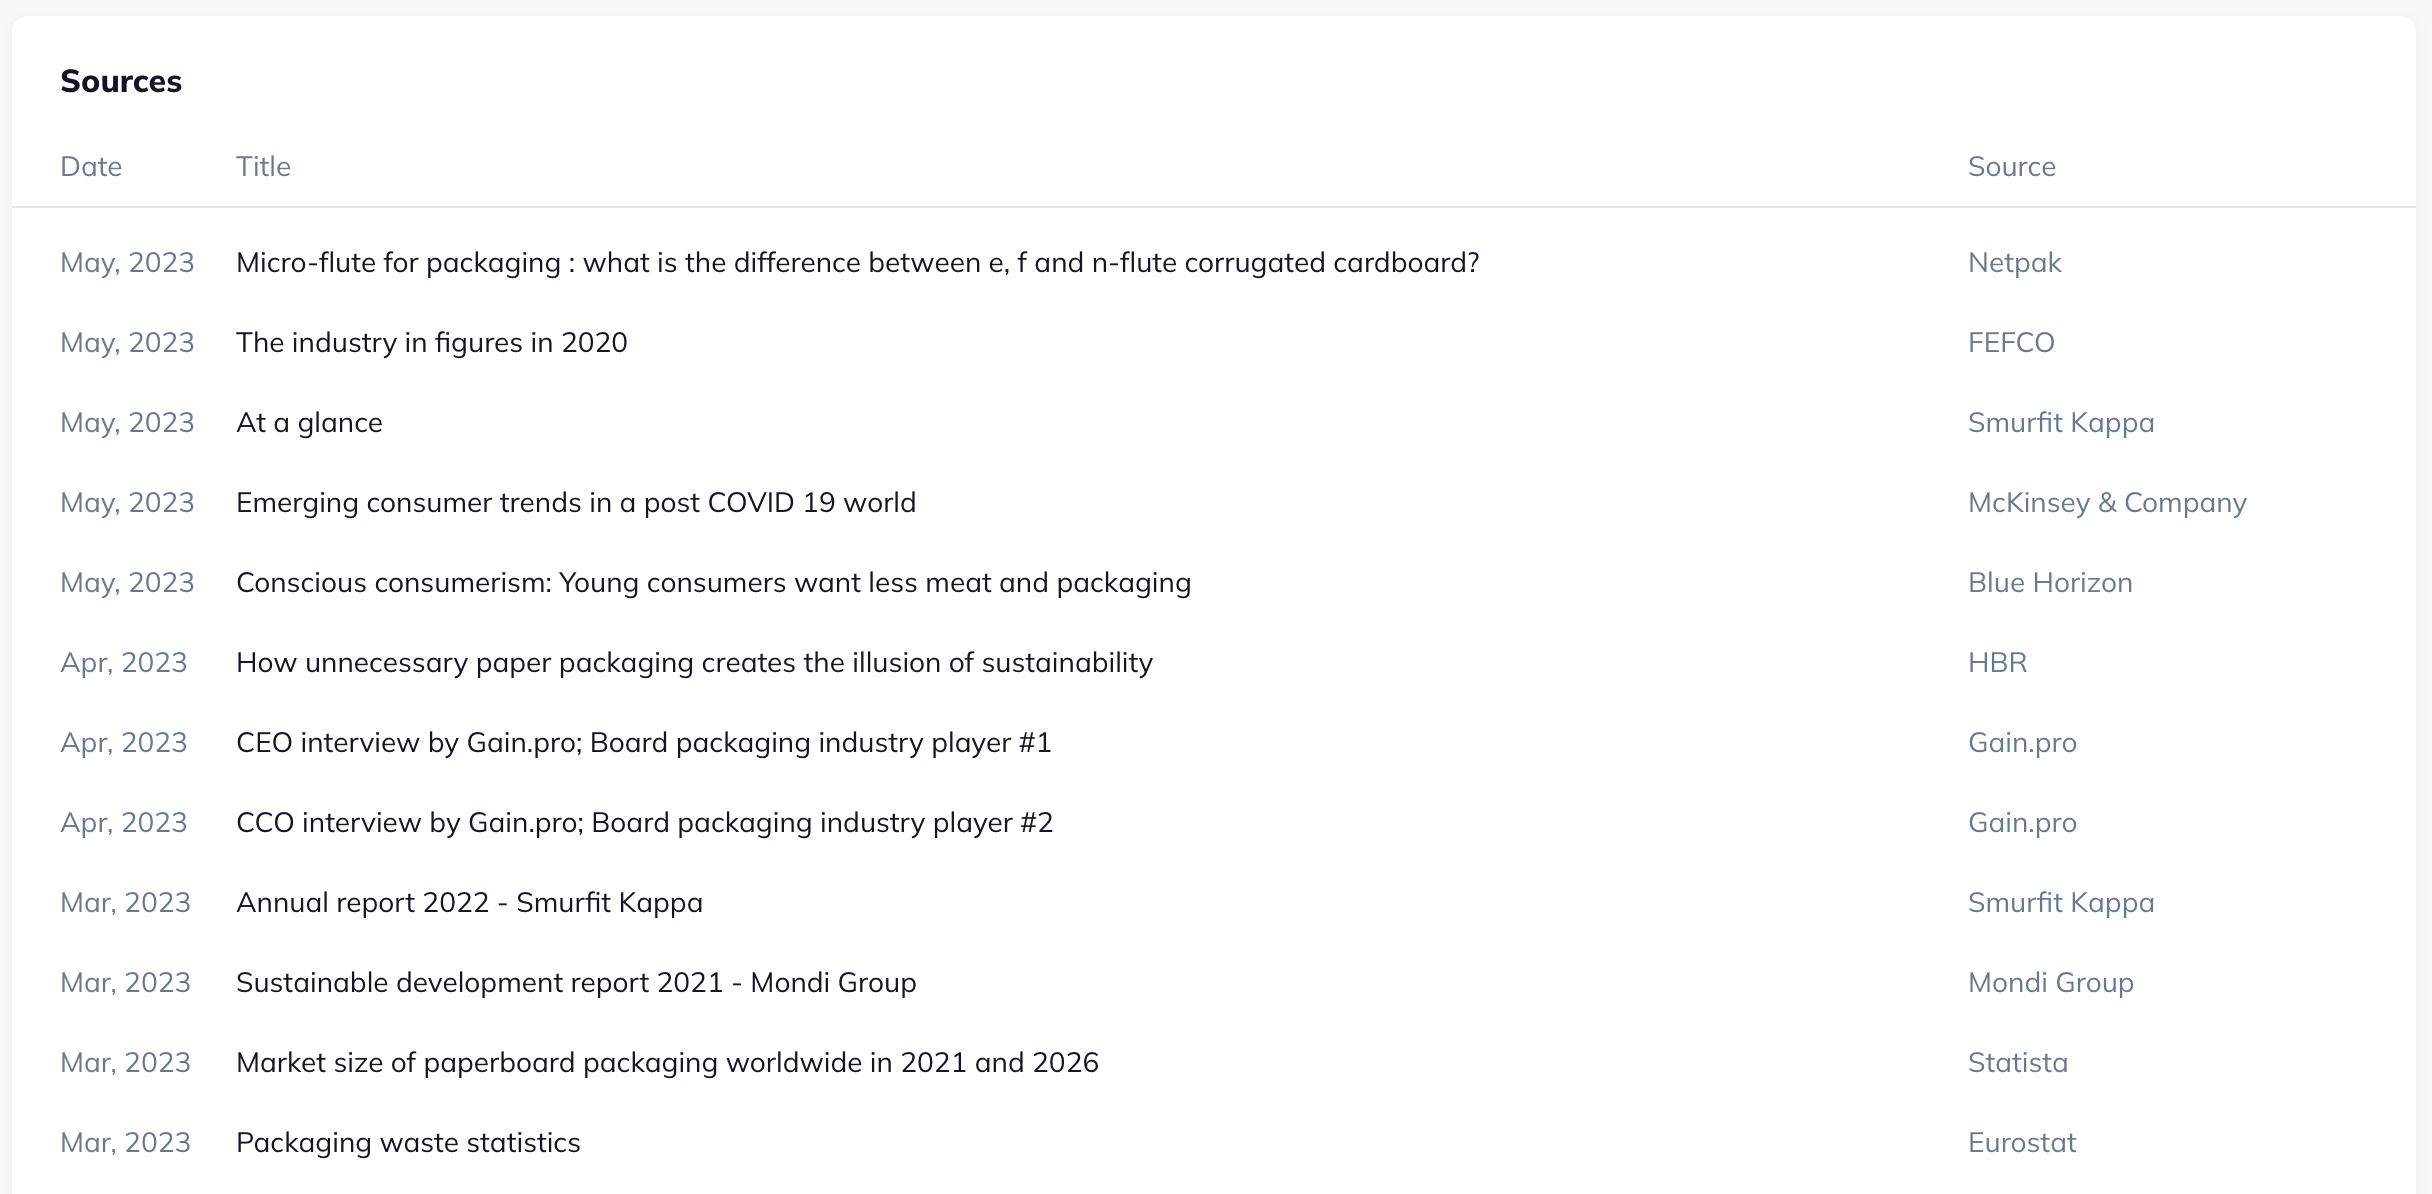Screen dimensions: 2432x1194
Task: Click the FEFCO source name
Action: pos(2010,343)
